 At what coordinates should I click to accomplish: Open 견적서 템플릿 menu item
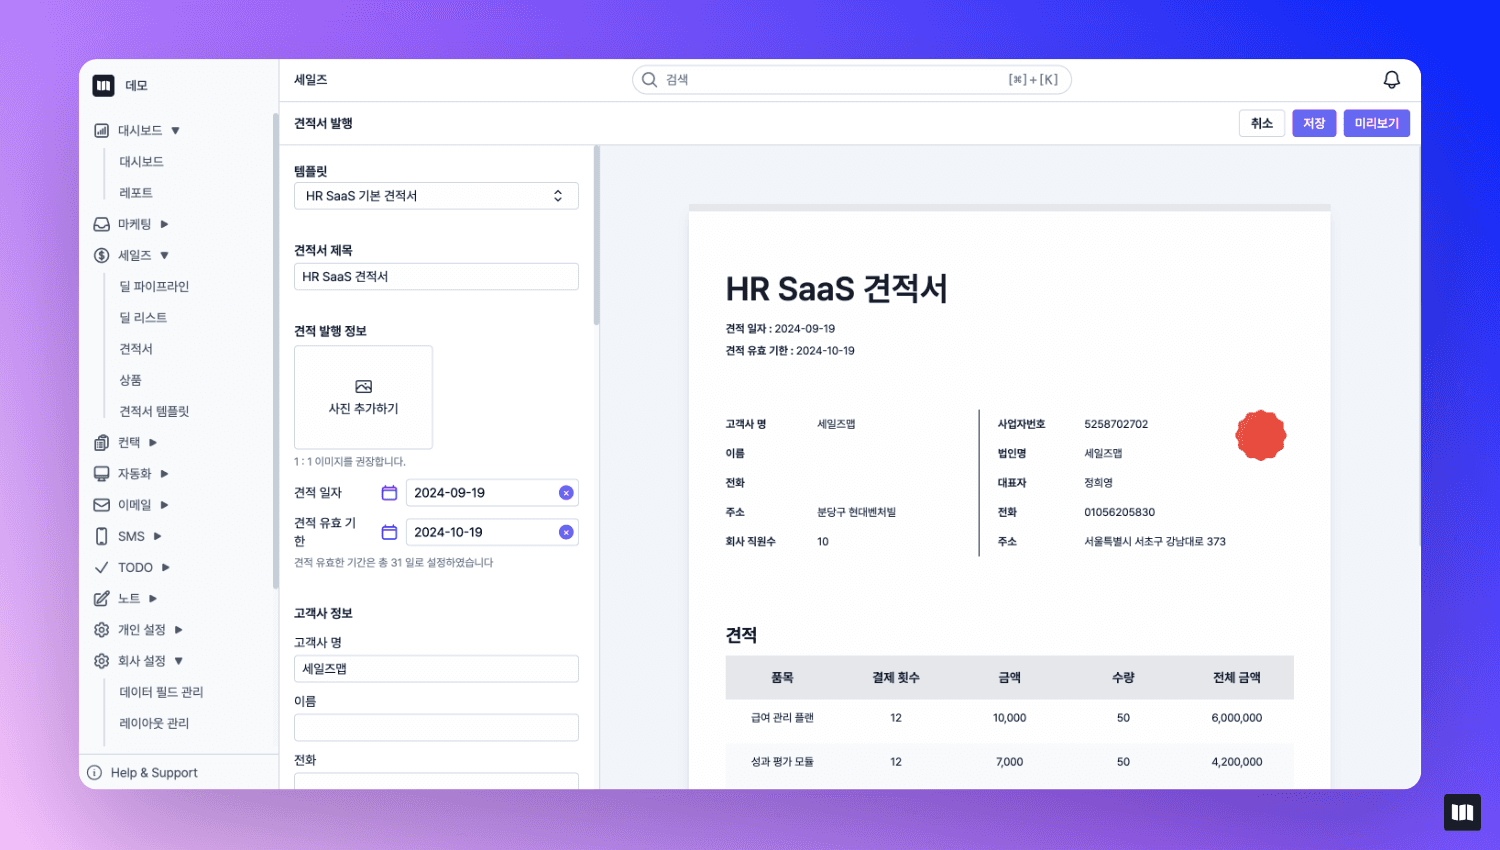click(154, 411)
